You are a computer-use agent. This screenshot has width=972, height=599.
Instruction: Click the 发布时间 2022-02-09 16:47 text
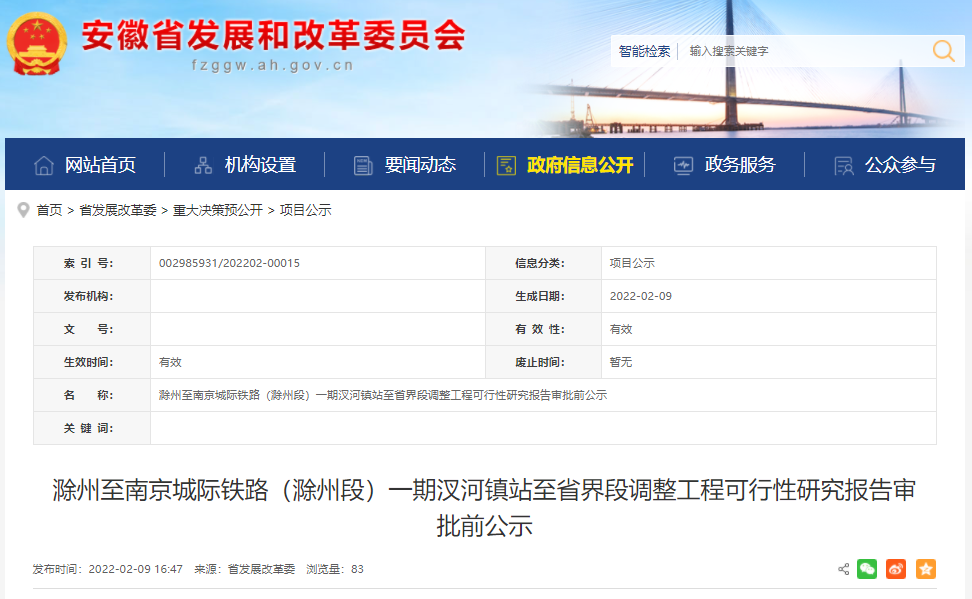107,569
